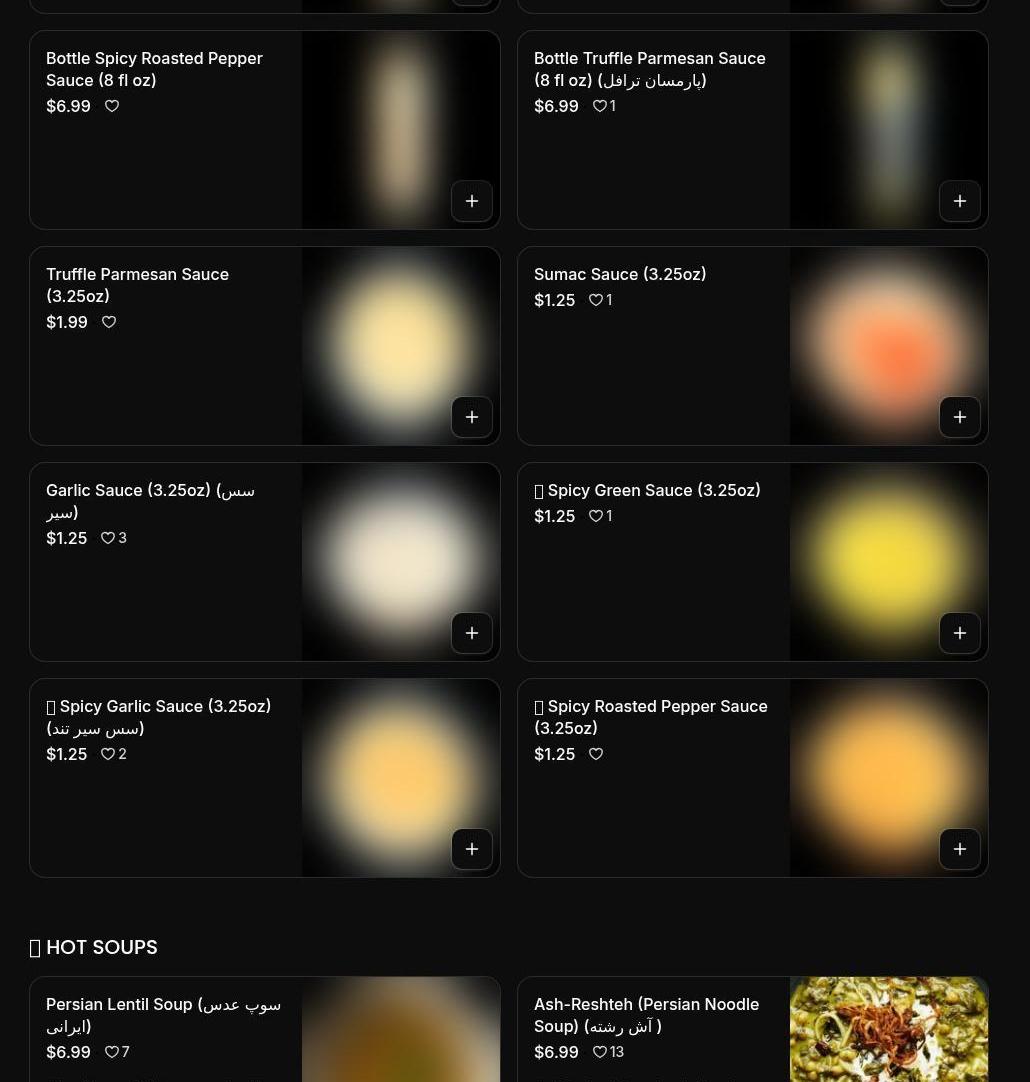Viewport: 1030px width, 1082px height.
Task: Add Truffle Parmesan Sauce (3.25oz) to cart
Action: [472, 417]
